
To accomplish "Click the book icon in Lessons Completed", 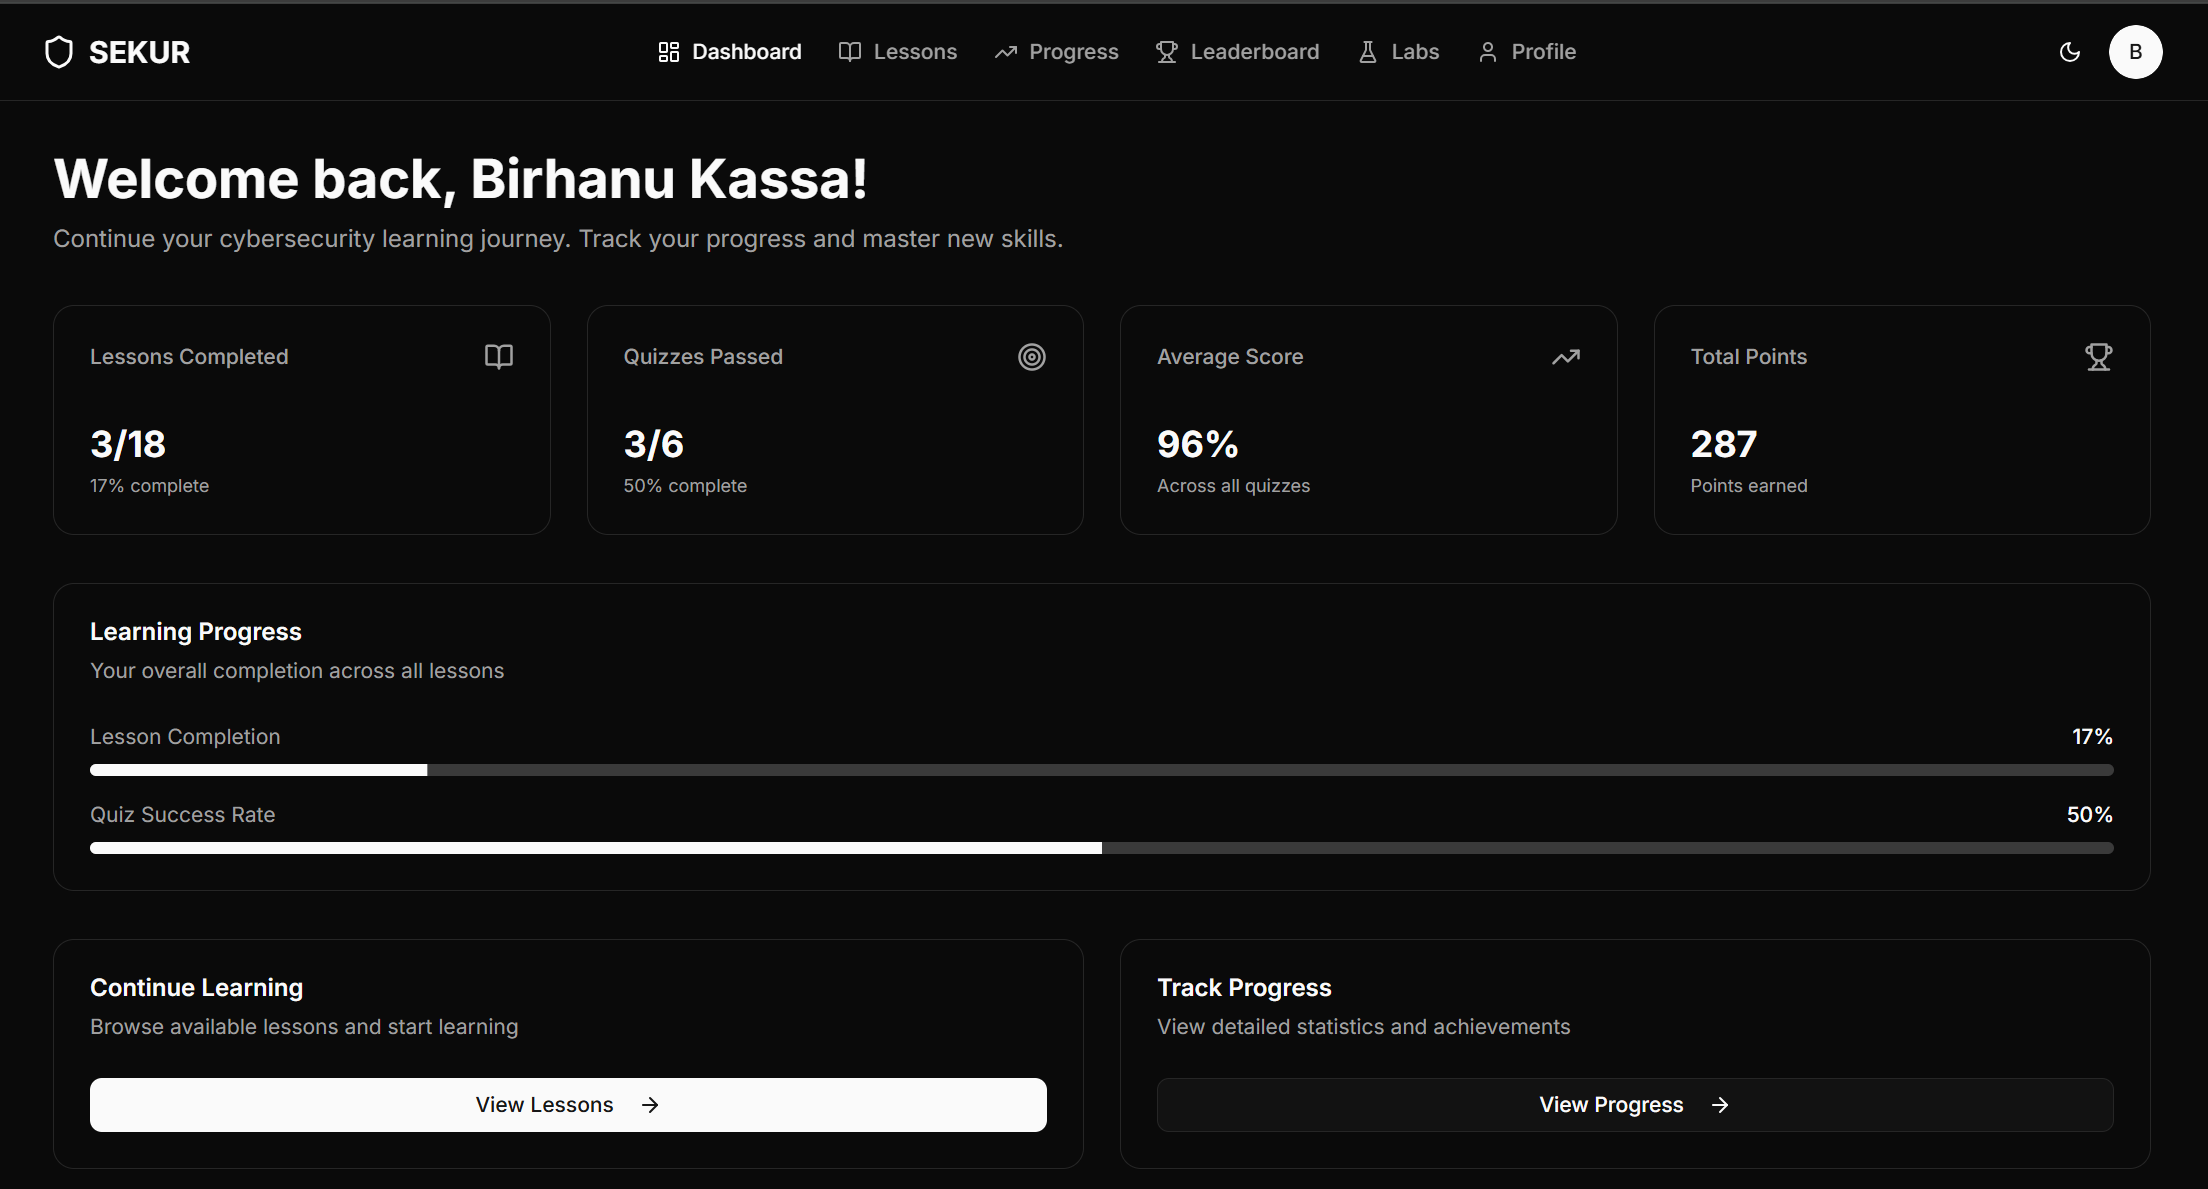I will click(498, 357).
